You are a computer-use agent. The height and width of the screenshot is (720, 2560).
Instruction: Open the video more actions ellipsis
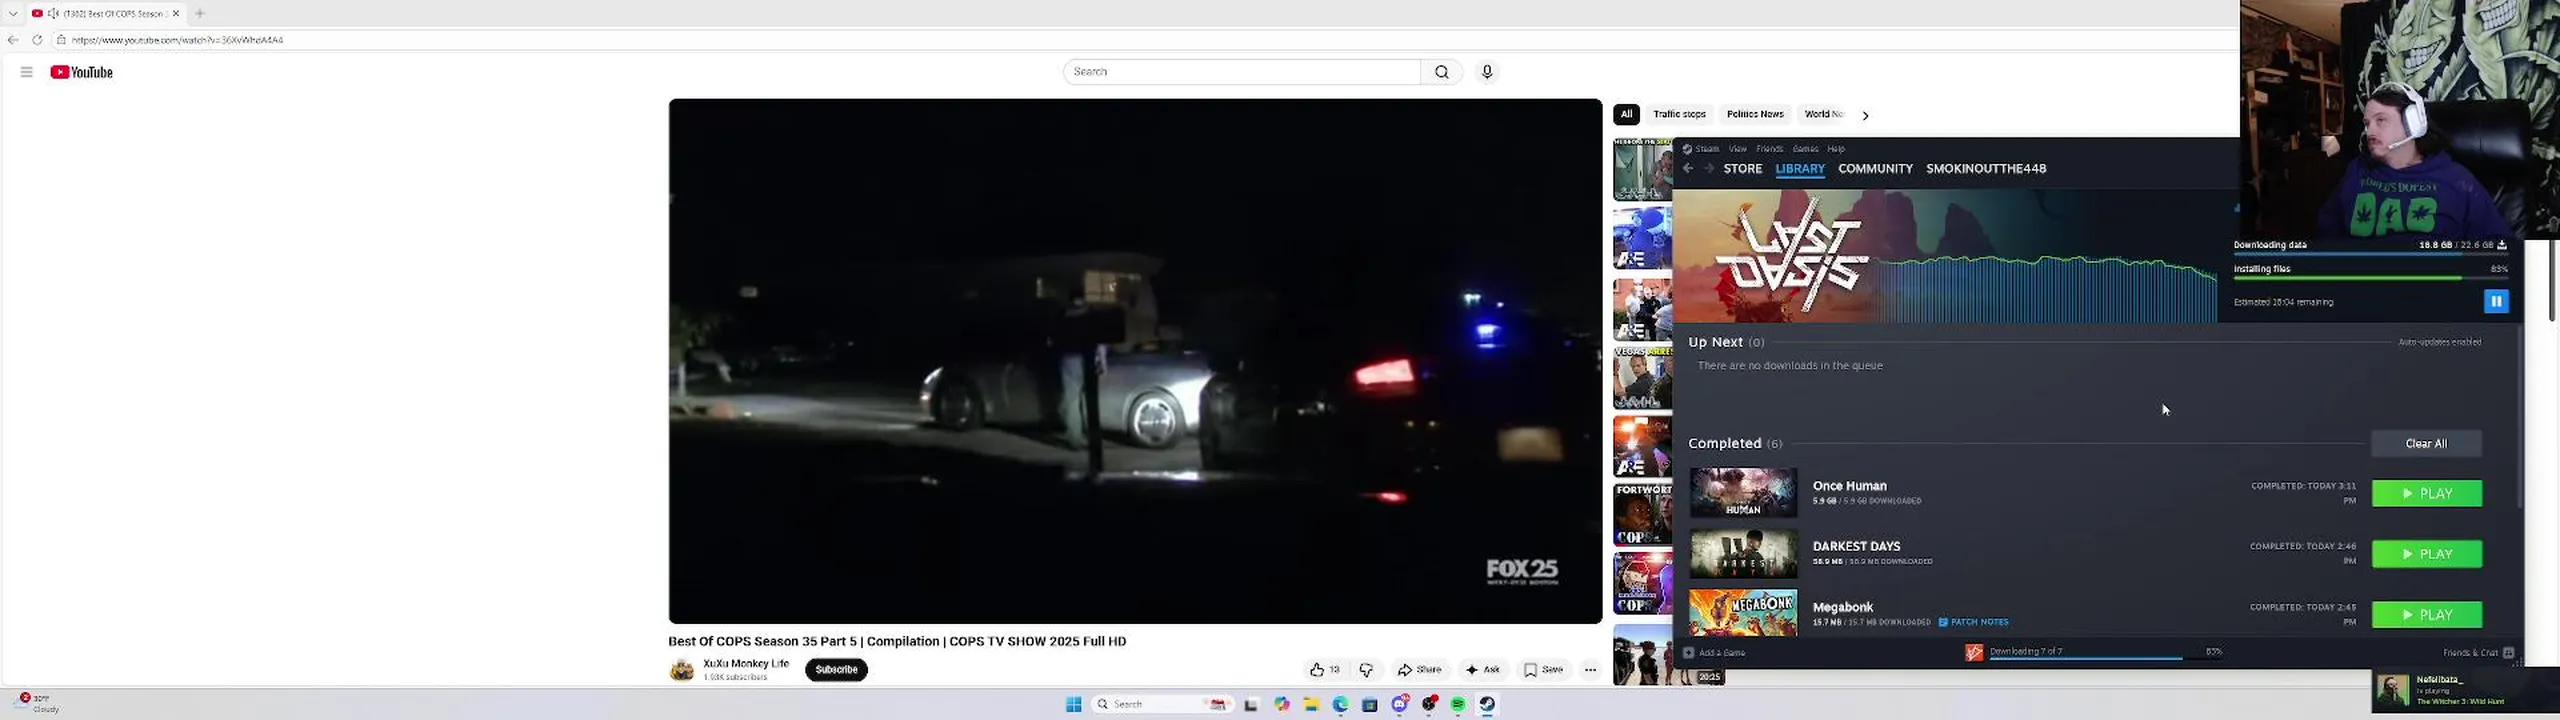1590,670
